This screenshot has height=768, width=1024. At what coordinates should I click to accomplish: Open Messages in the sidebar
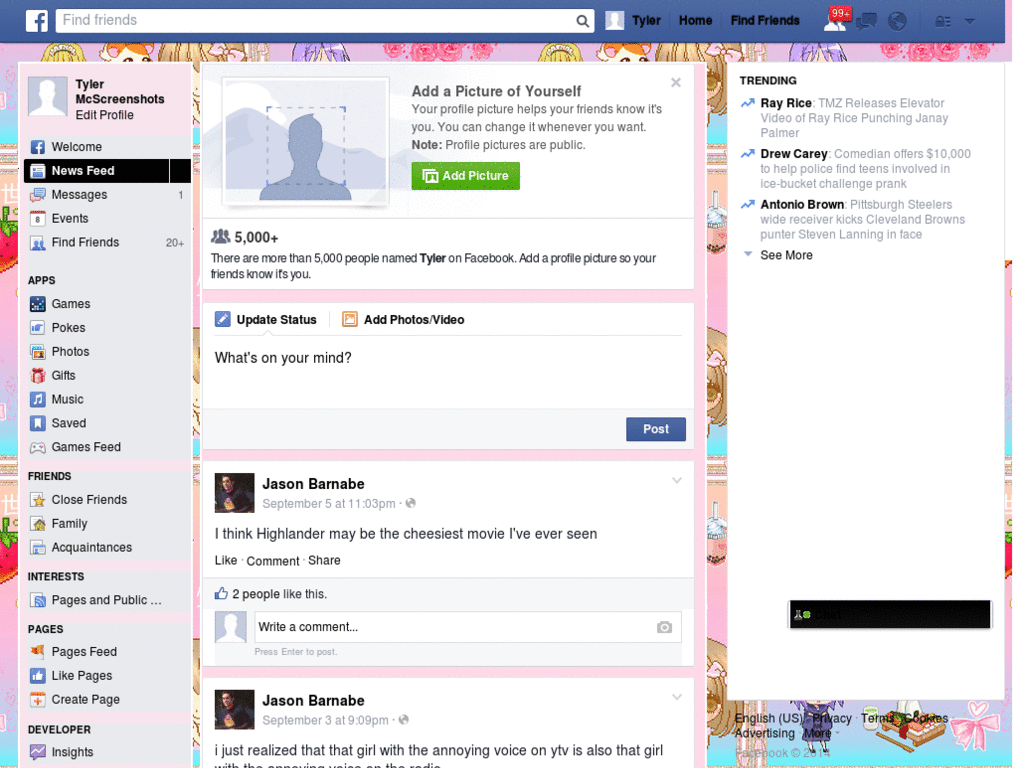[x=108, y=195]
